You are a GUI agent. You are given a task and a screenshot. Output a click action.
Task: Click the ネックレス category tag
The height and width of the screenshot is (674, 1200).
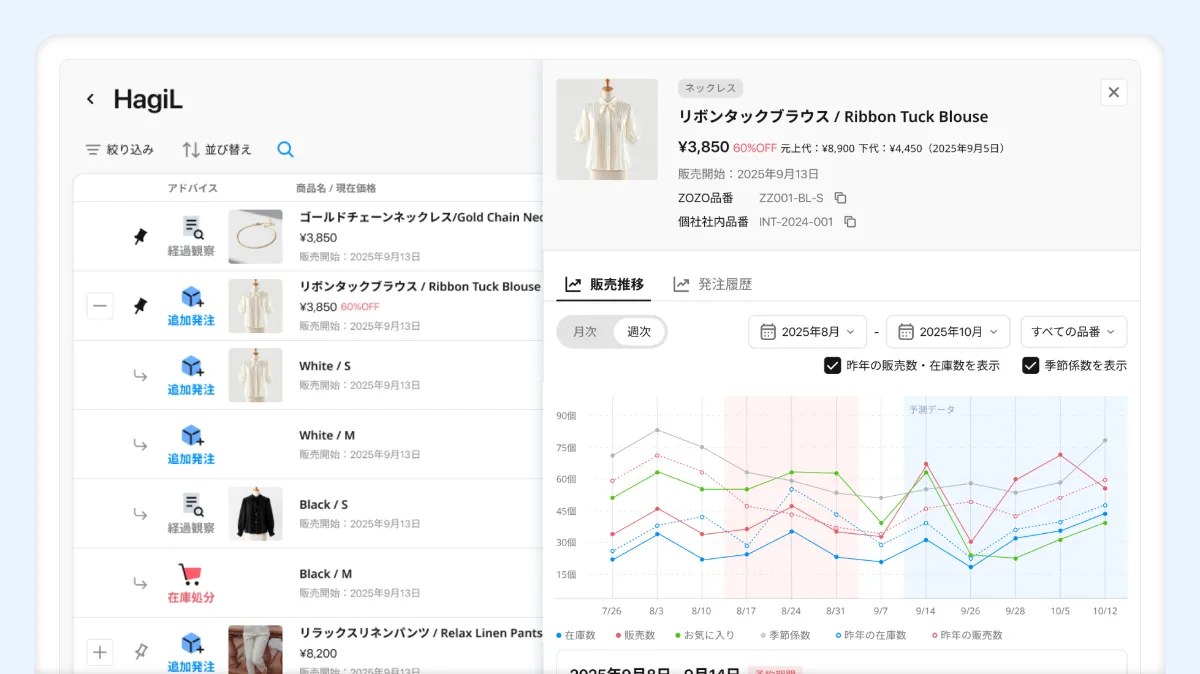pyautogui.click(x=710, y=88)
